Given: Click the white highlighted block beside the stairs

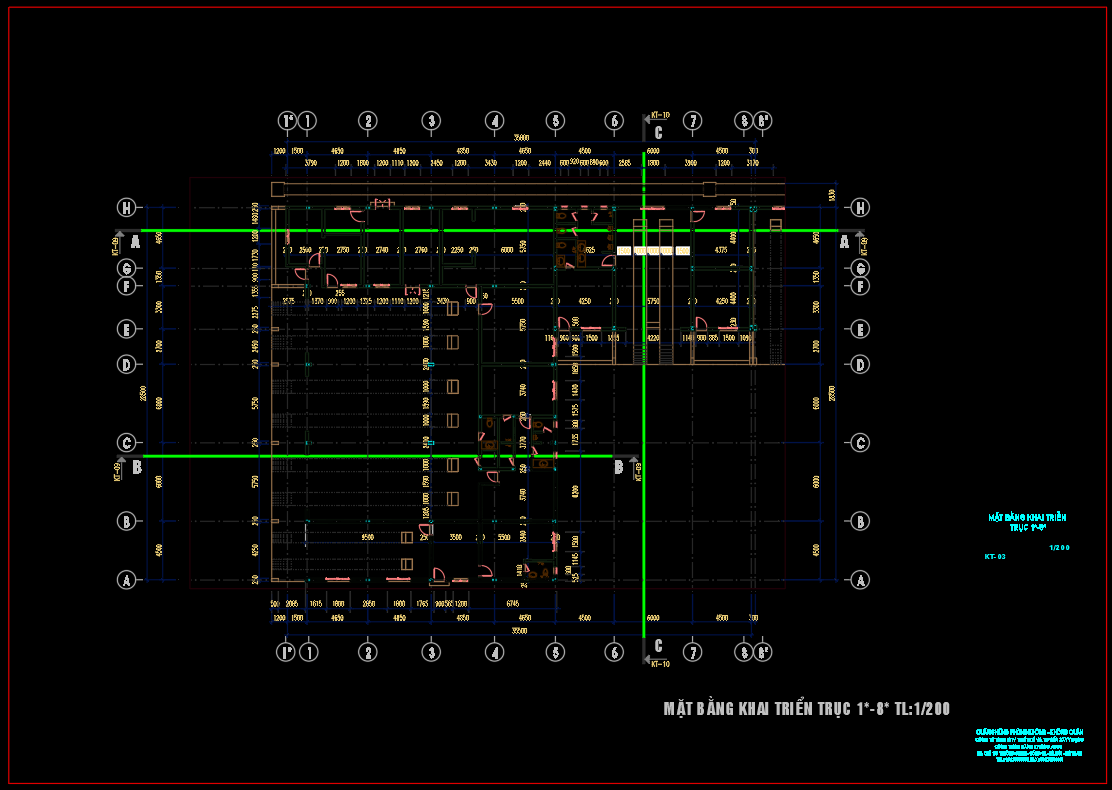Looking at the screenshot, I should (x=654, y=251).
